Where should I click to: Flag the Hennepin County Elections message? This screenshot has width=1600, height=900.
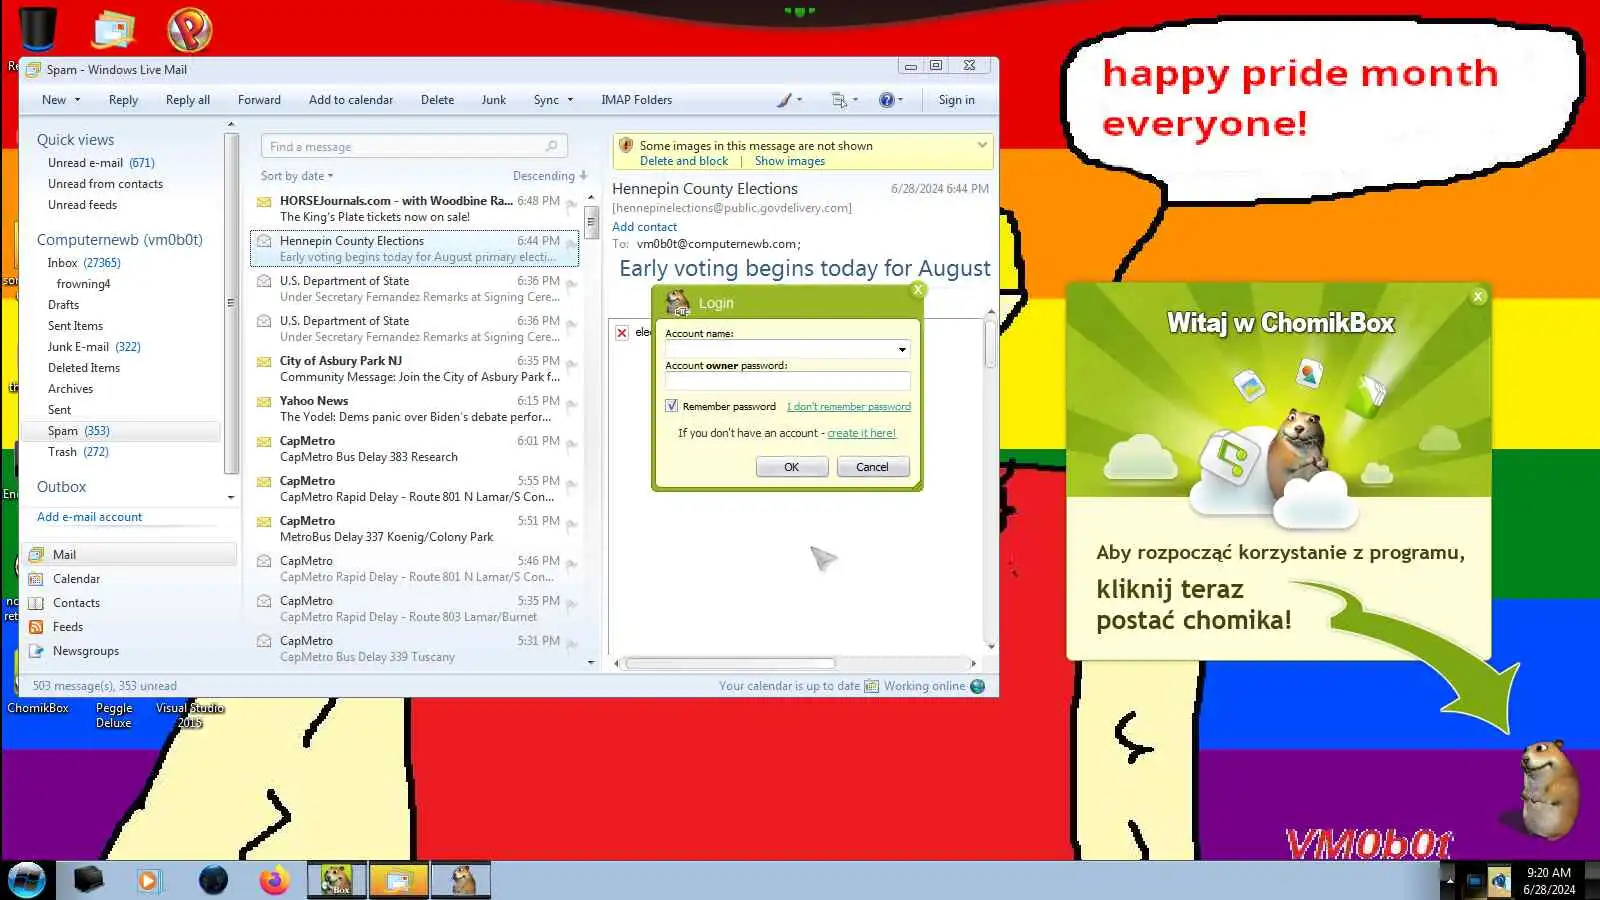[571, 244]
